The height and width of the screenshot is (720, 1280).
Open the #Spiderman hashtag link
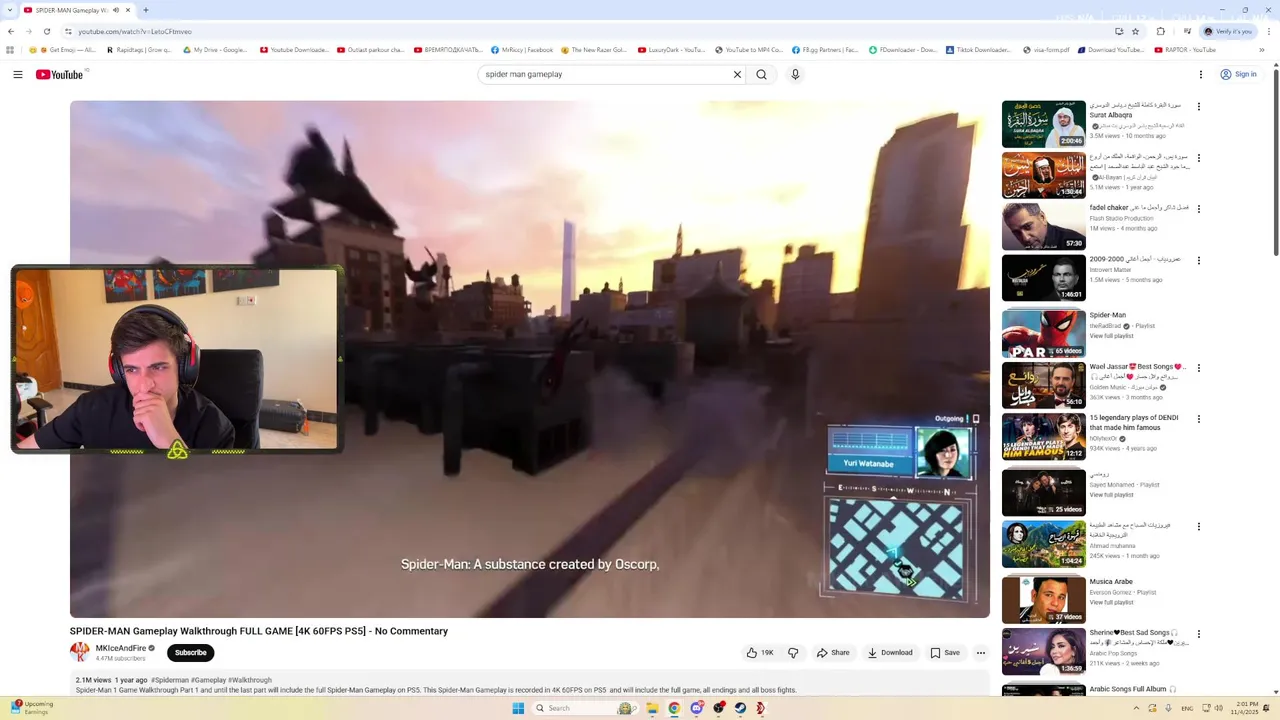pos(170,680)
